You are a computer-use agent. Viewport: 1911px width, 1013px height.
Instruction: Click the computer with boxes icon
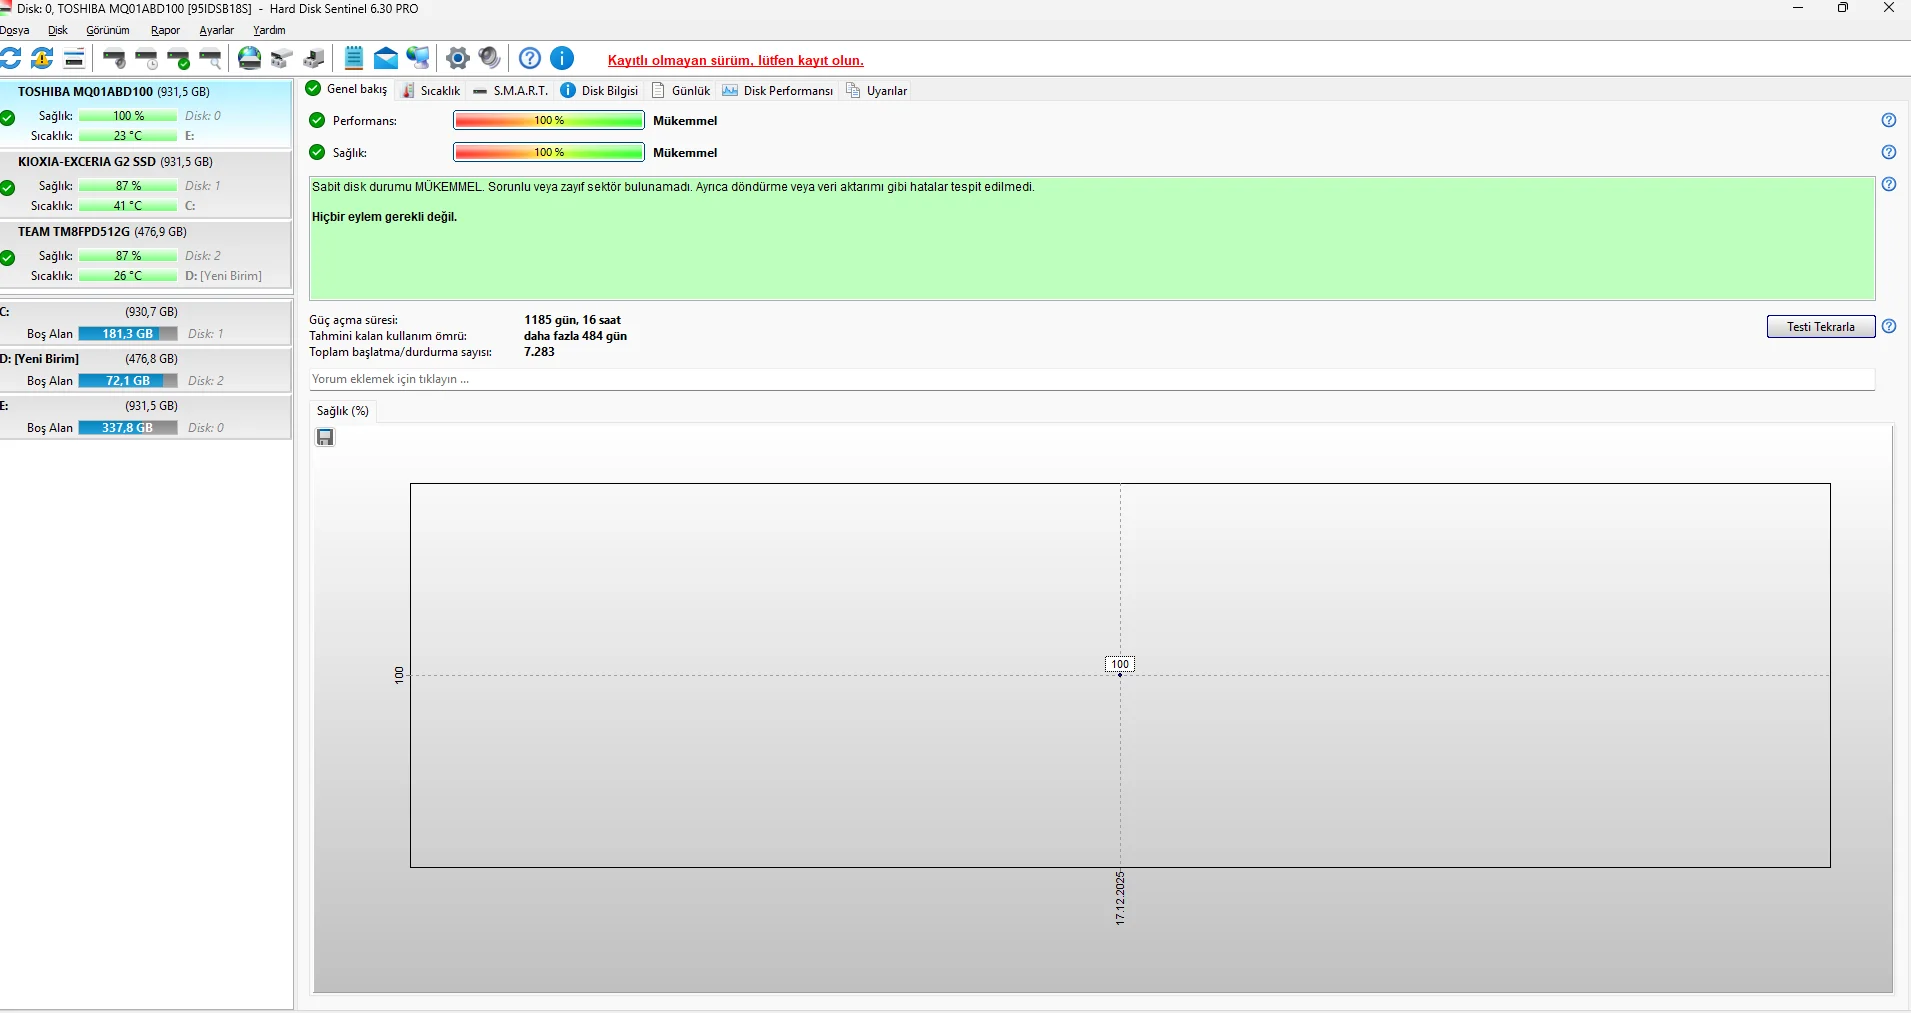tap(314, 58)
